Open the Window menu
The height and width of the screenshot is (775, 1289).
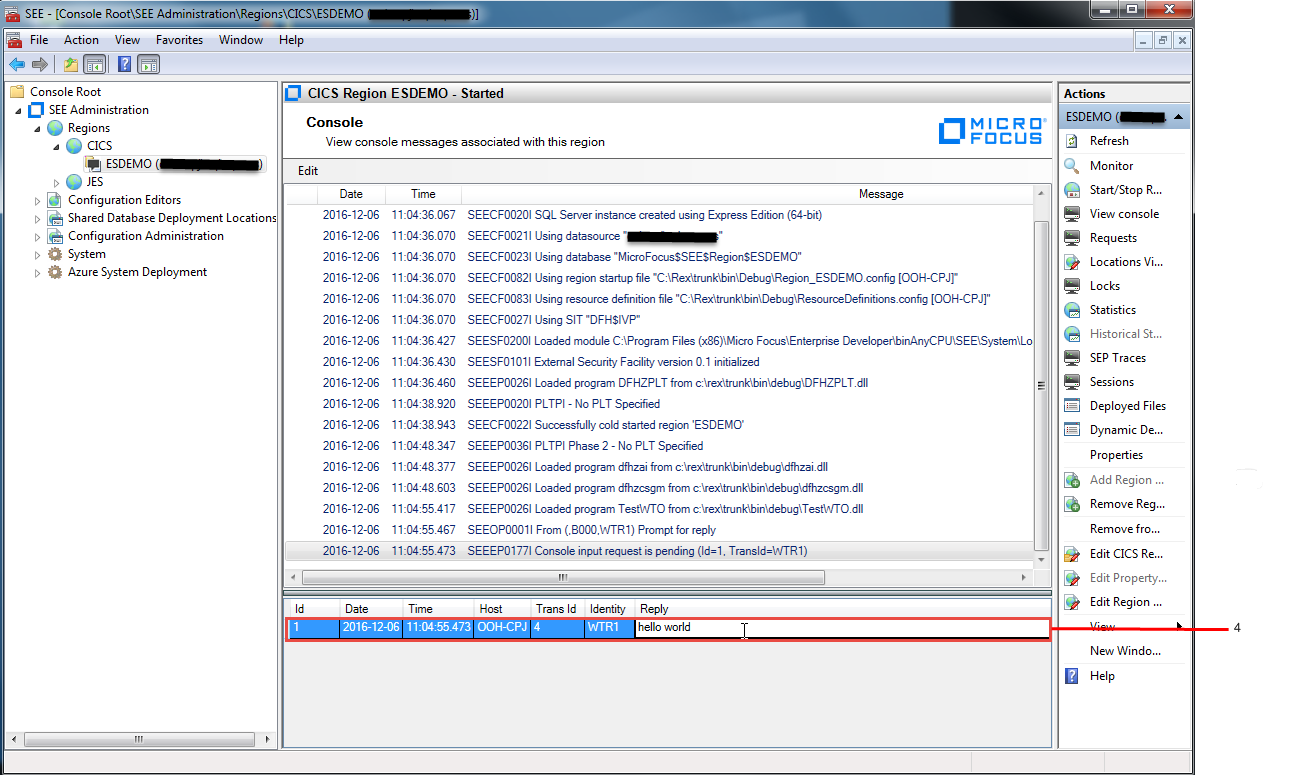[240, 40]
